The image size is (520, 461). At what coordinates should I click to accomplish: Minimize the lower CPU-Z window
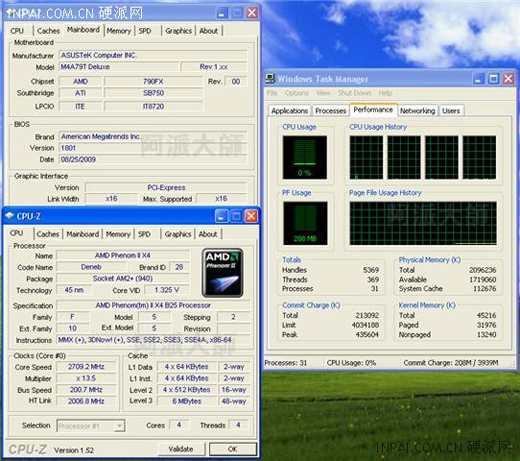click(221, 216)
